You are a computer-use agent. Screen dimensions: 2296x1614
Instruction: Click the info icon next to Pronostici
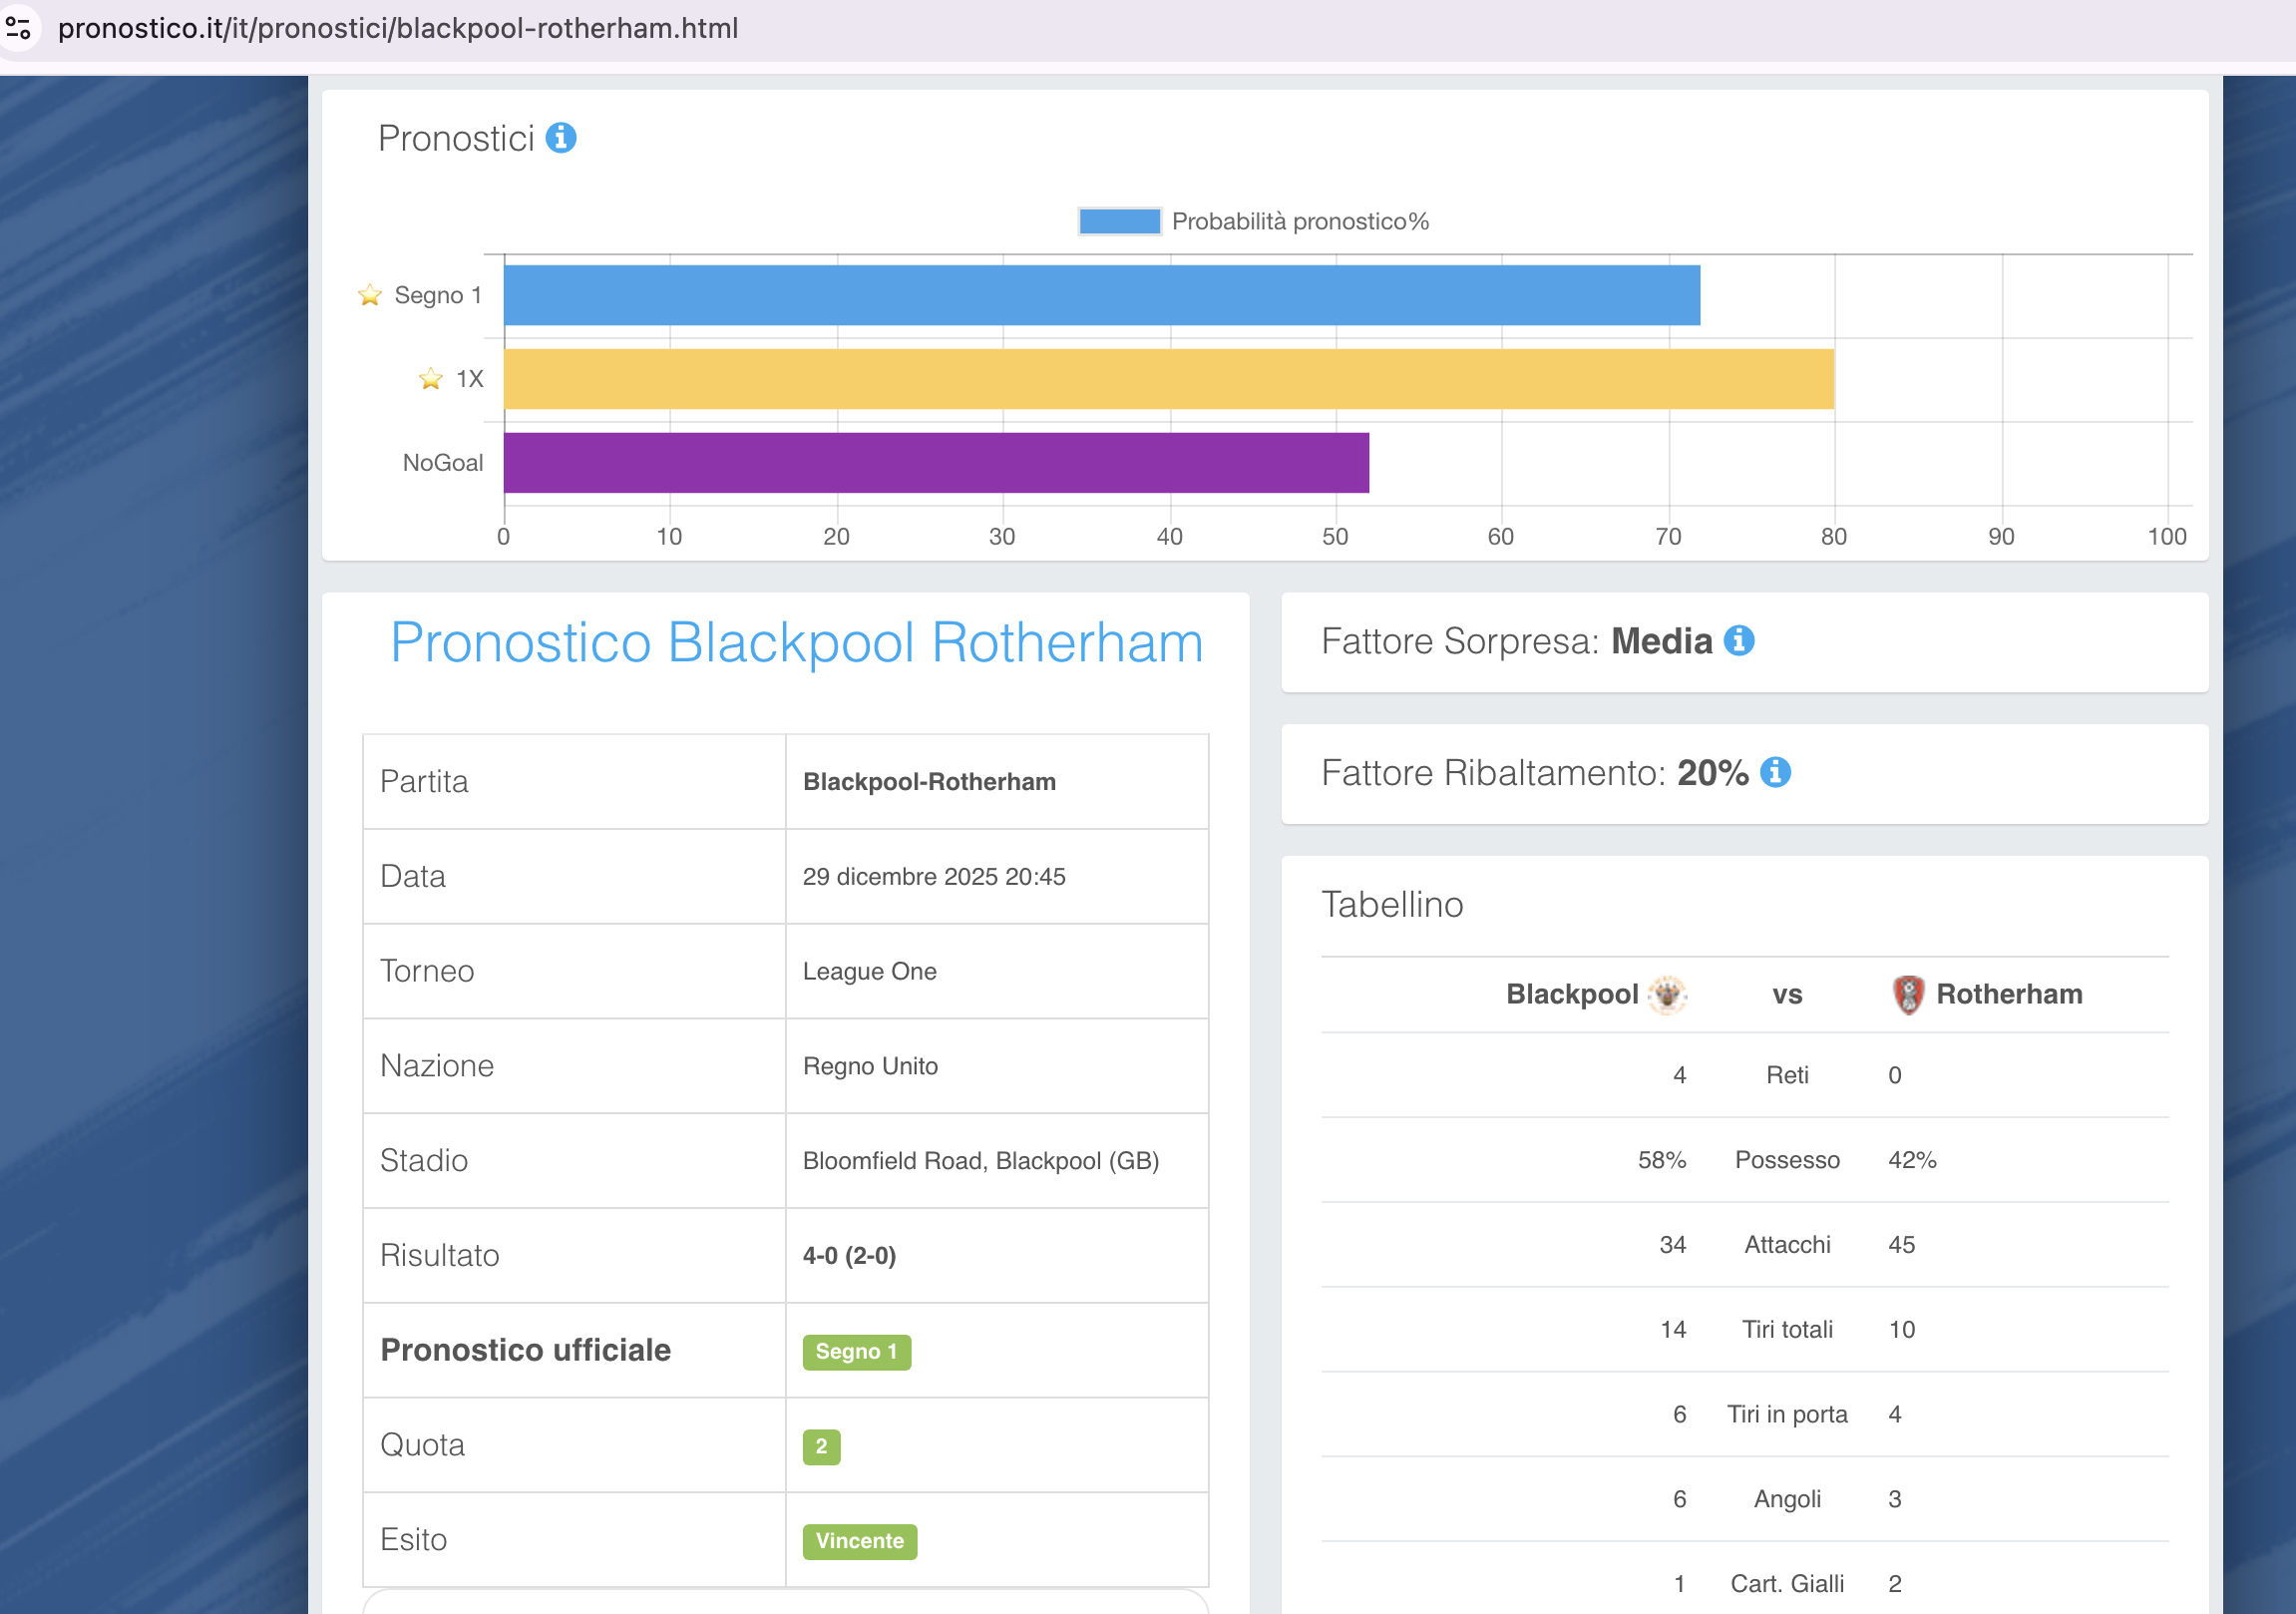click(560, 138)
